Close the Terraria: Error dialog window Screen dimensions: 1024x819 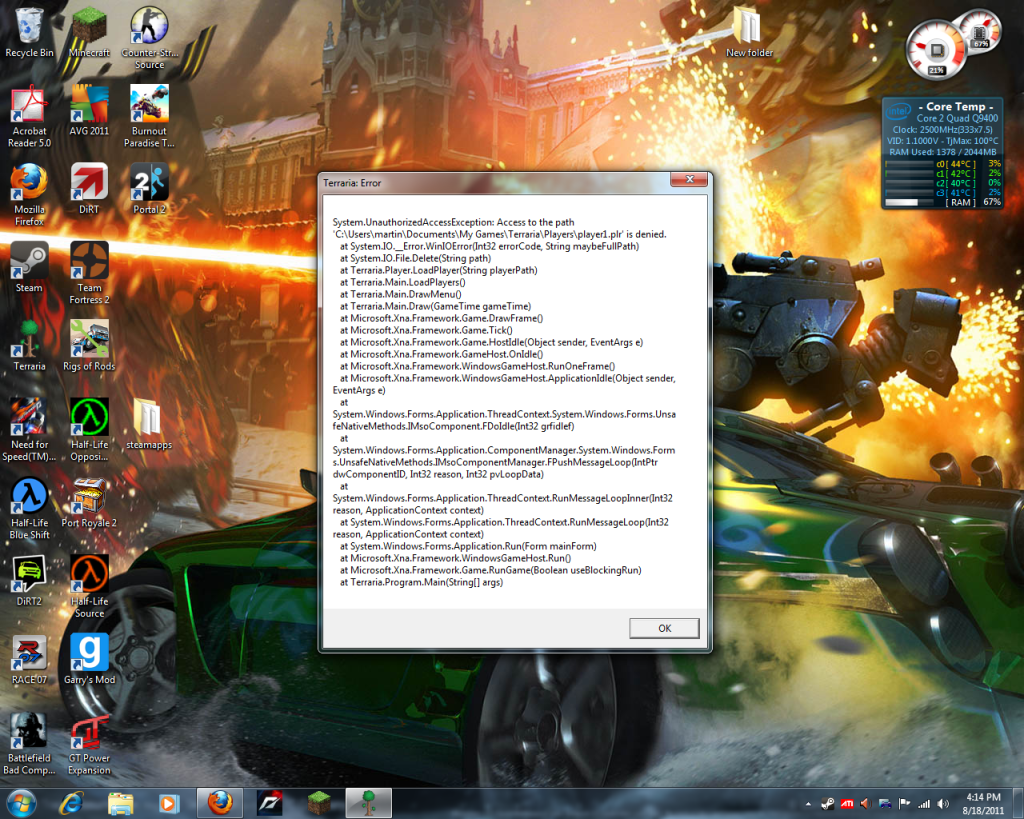click(686, 181)
